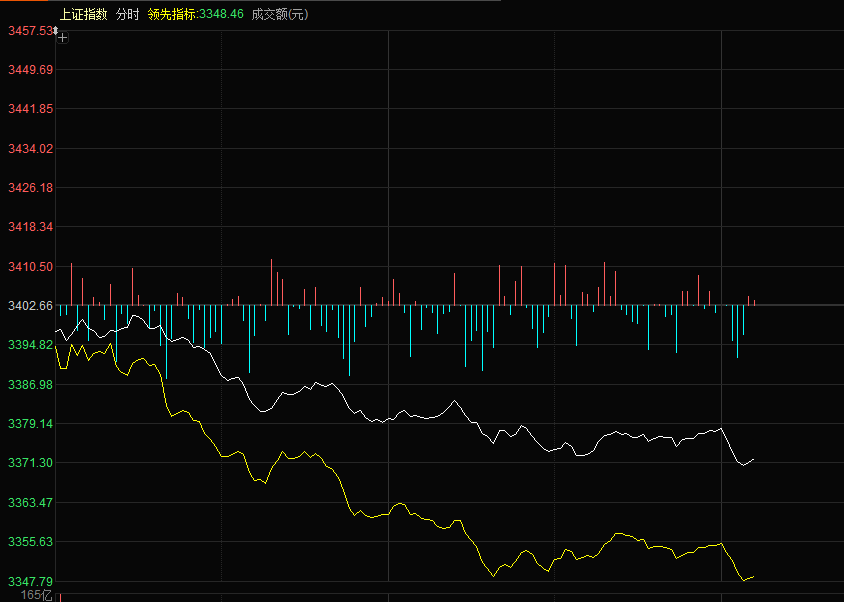Click the 上证指数 title label
Image resolution: width=844 pixels, height=602 pixels.
83,15
